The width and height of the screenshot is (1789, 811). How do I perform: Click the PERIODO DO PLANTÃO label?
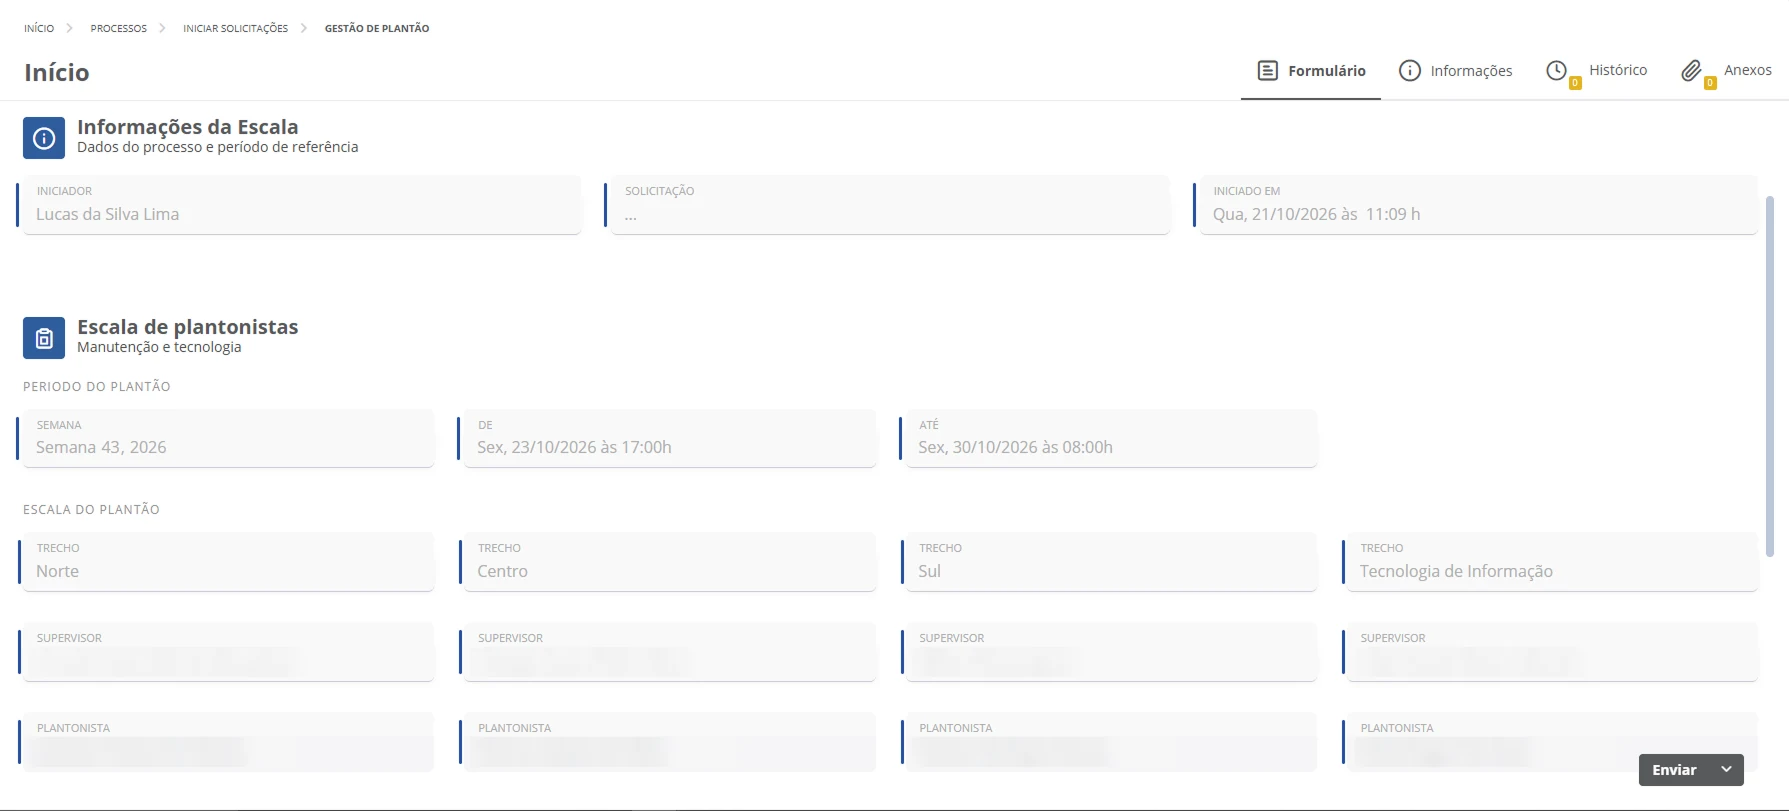coord(97,387)
